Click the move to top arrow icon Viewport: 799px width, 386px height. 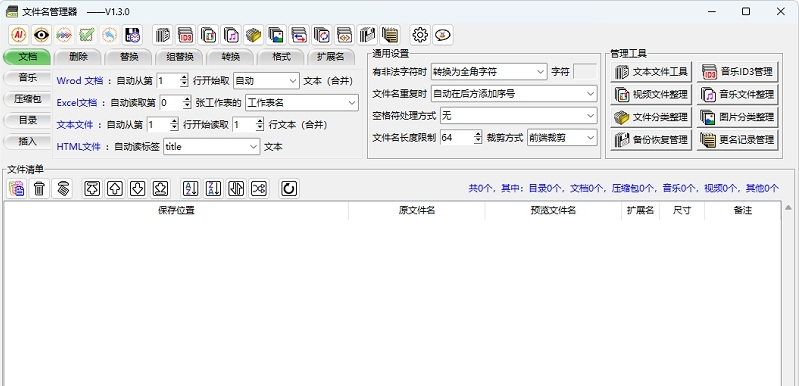coord(92,189)
